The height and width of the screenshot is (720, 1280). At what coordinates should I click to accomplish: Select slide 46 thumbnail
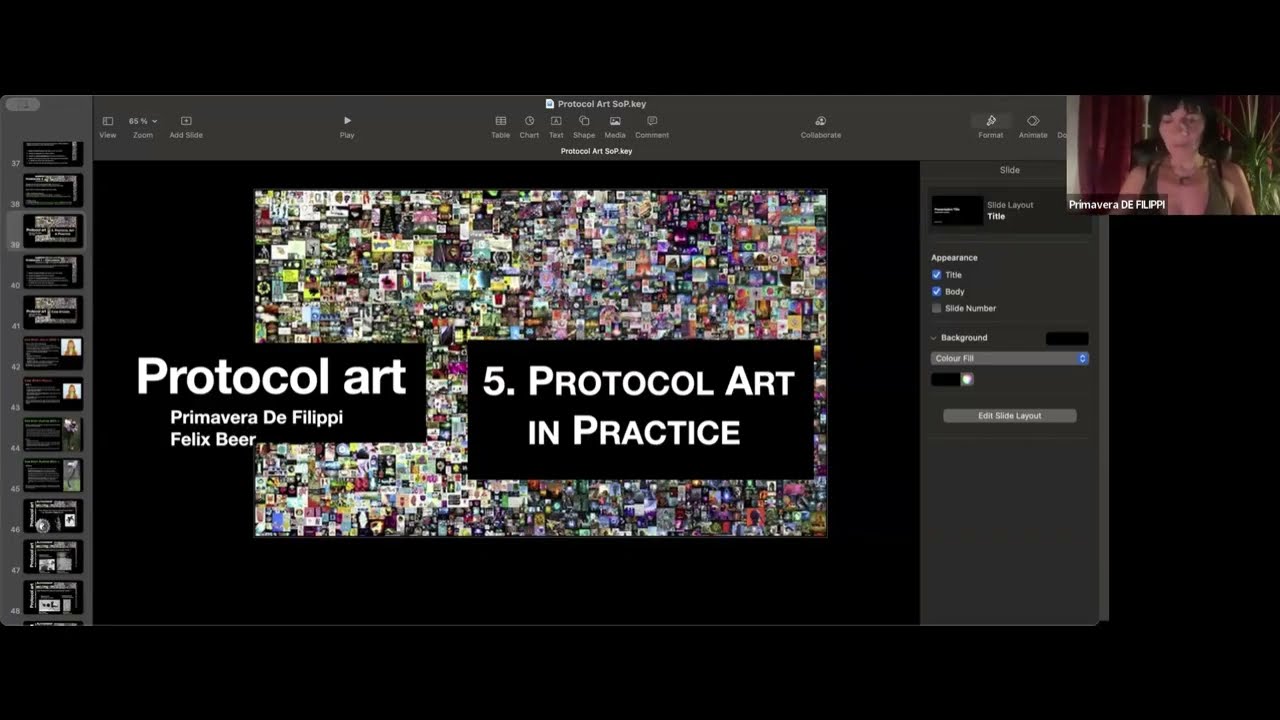click(x=53, y=516)
